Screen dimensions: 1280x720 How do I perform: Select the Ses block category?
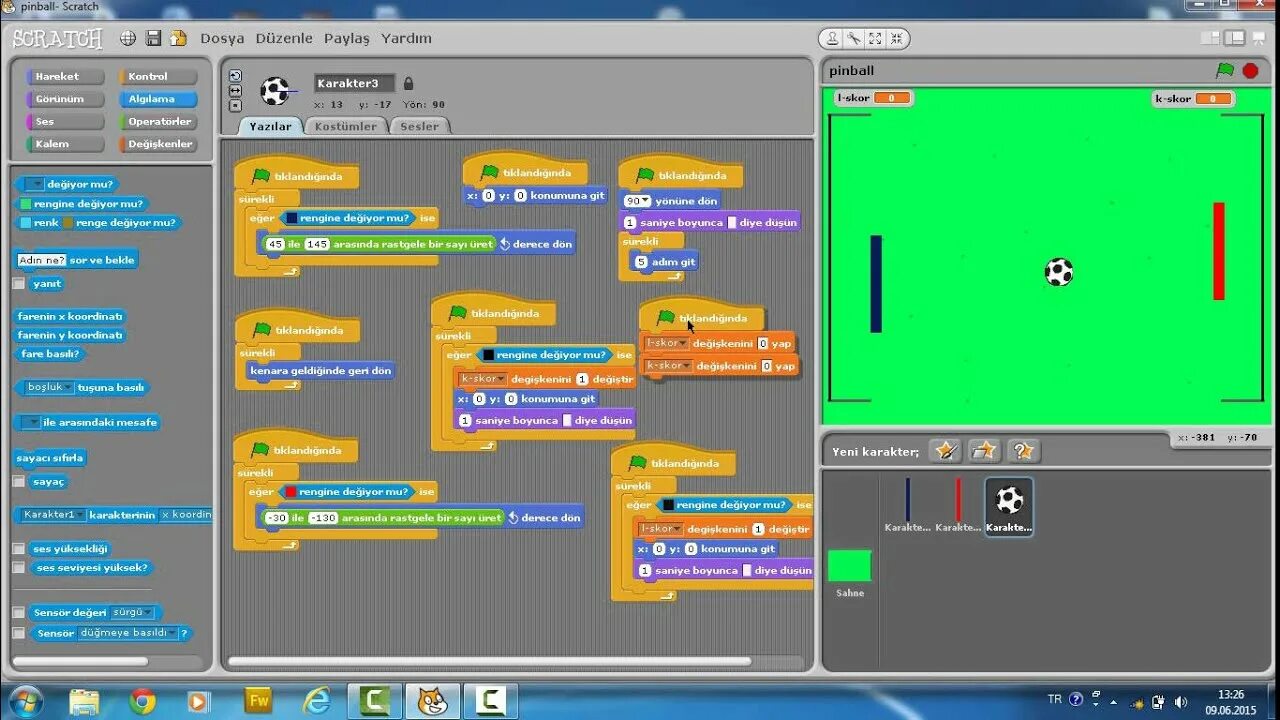[x=66, y=122]
